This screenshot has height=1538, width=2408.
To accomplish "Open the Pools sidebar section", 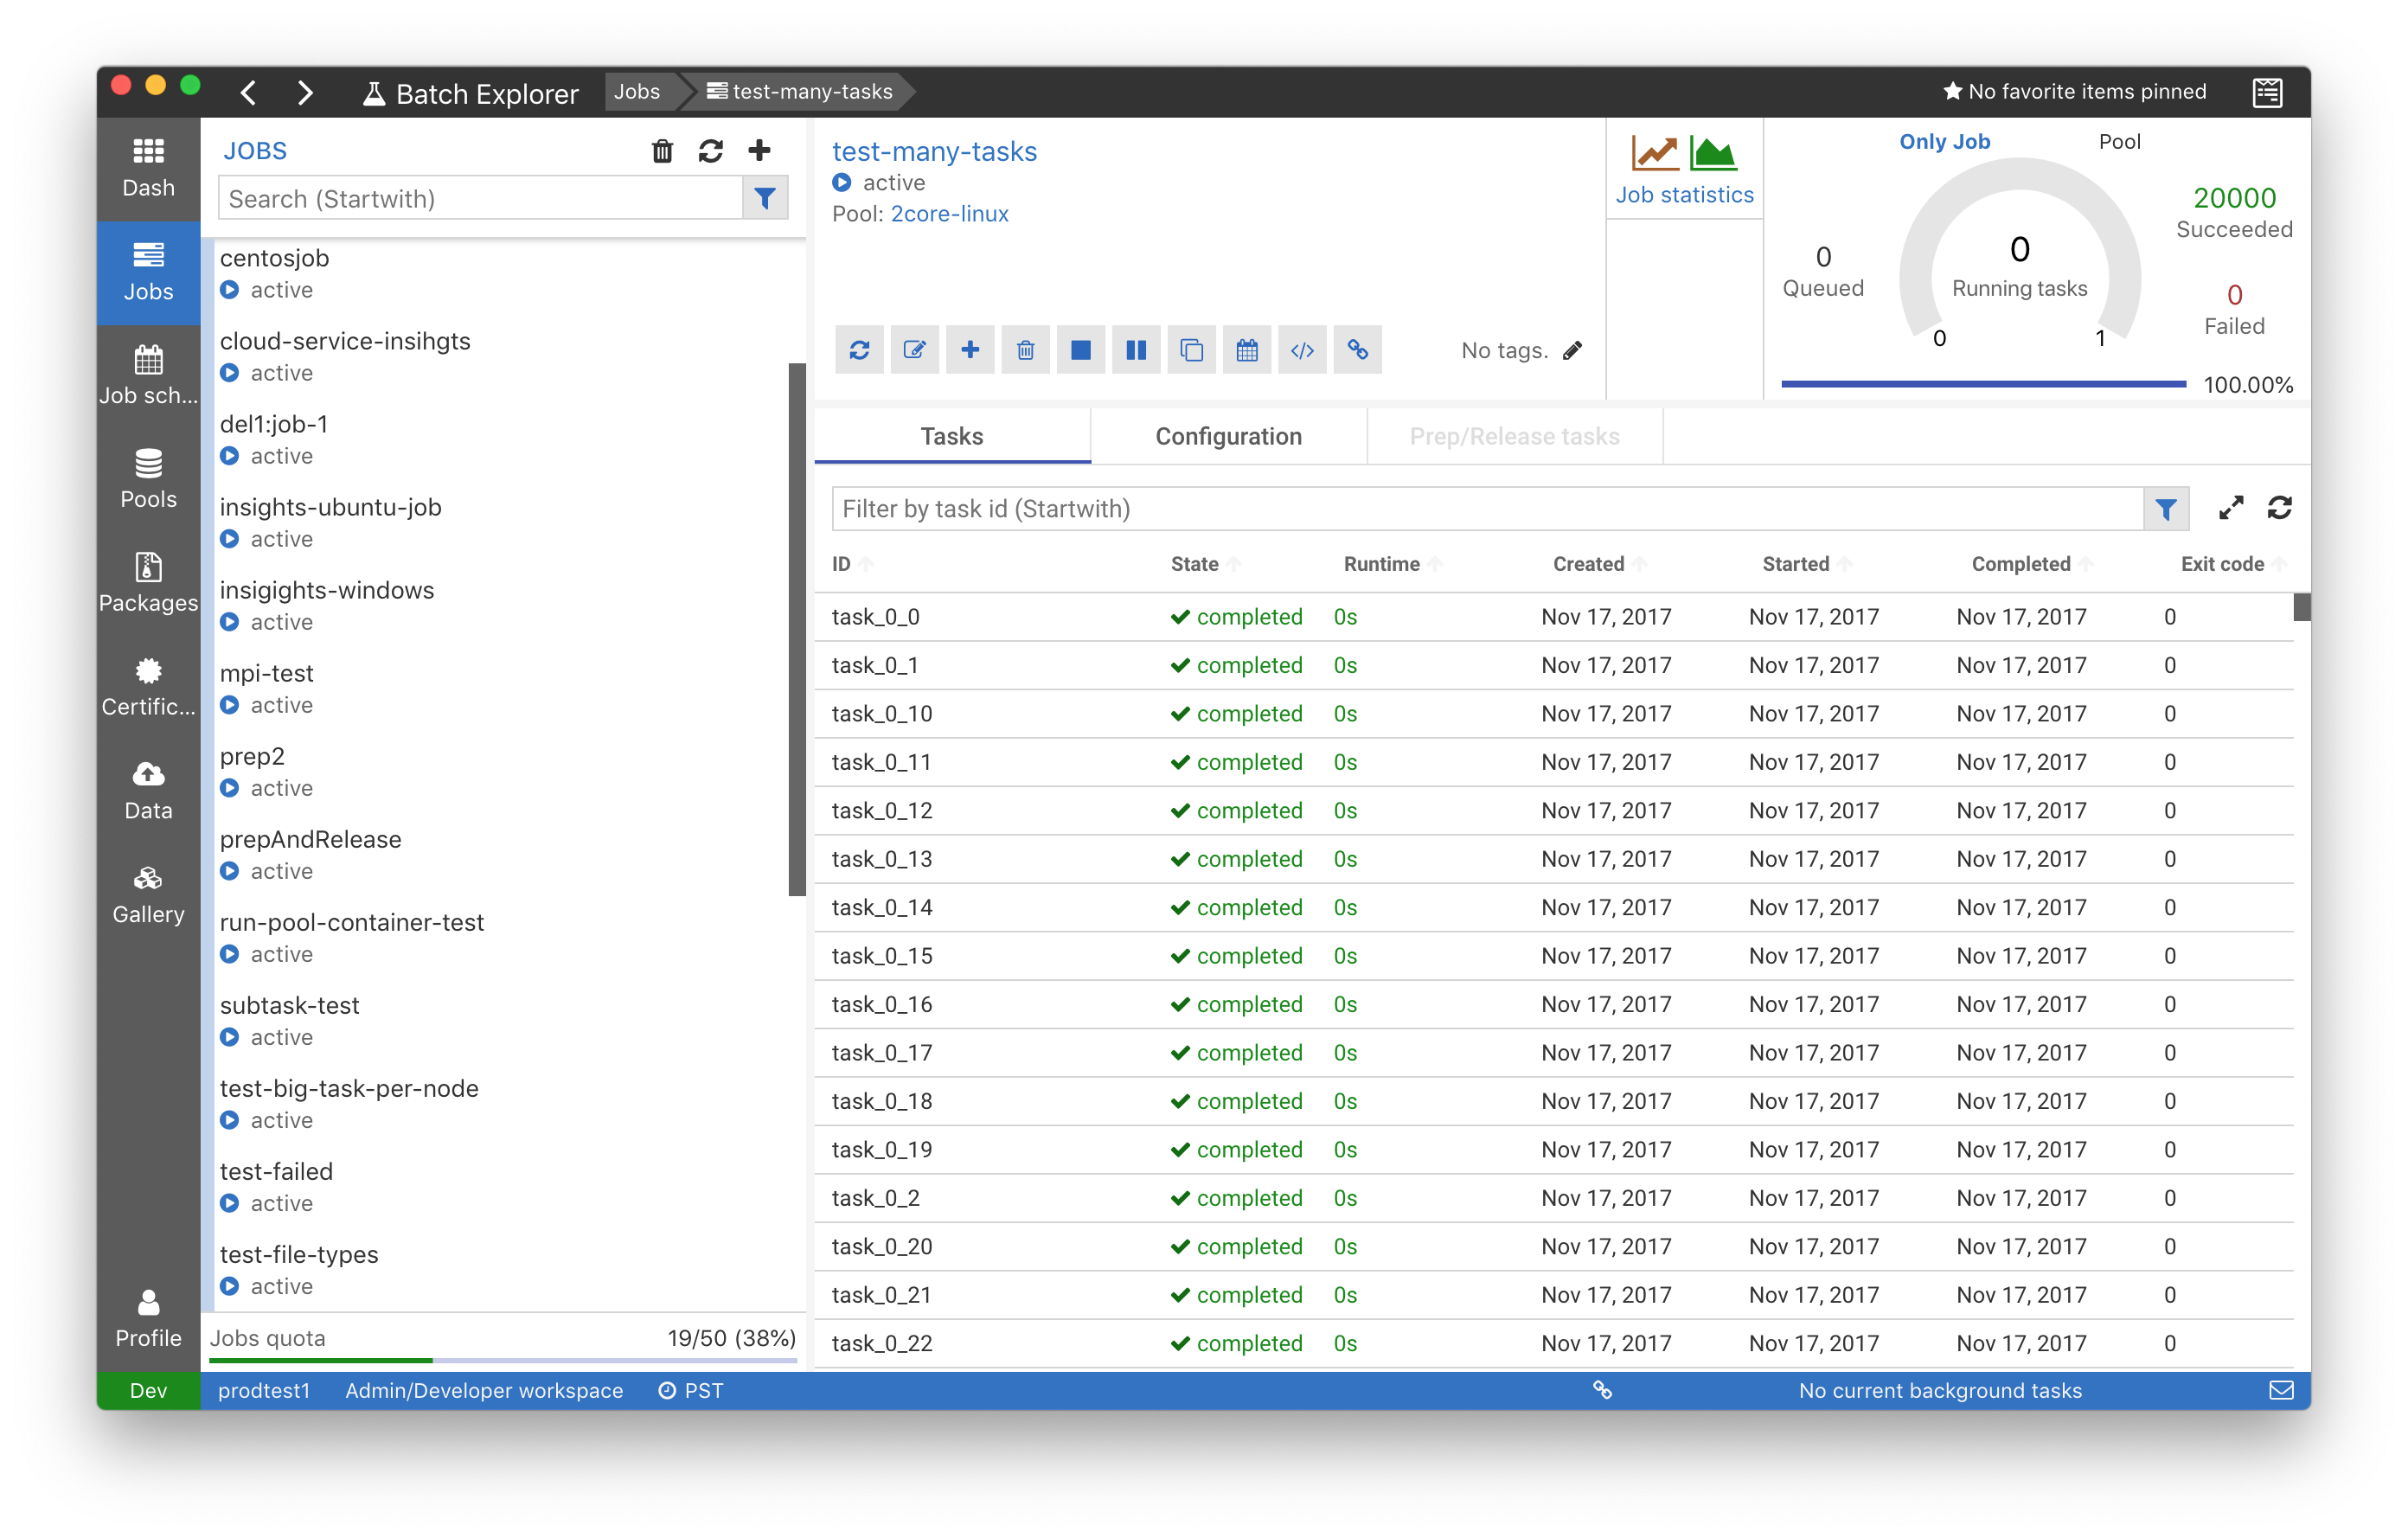I will (148, 478).
